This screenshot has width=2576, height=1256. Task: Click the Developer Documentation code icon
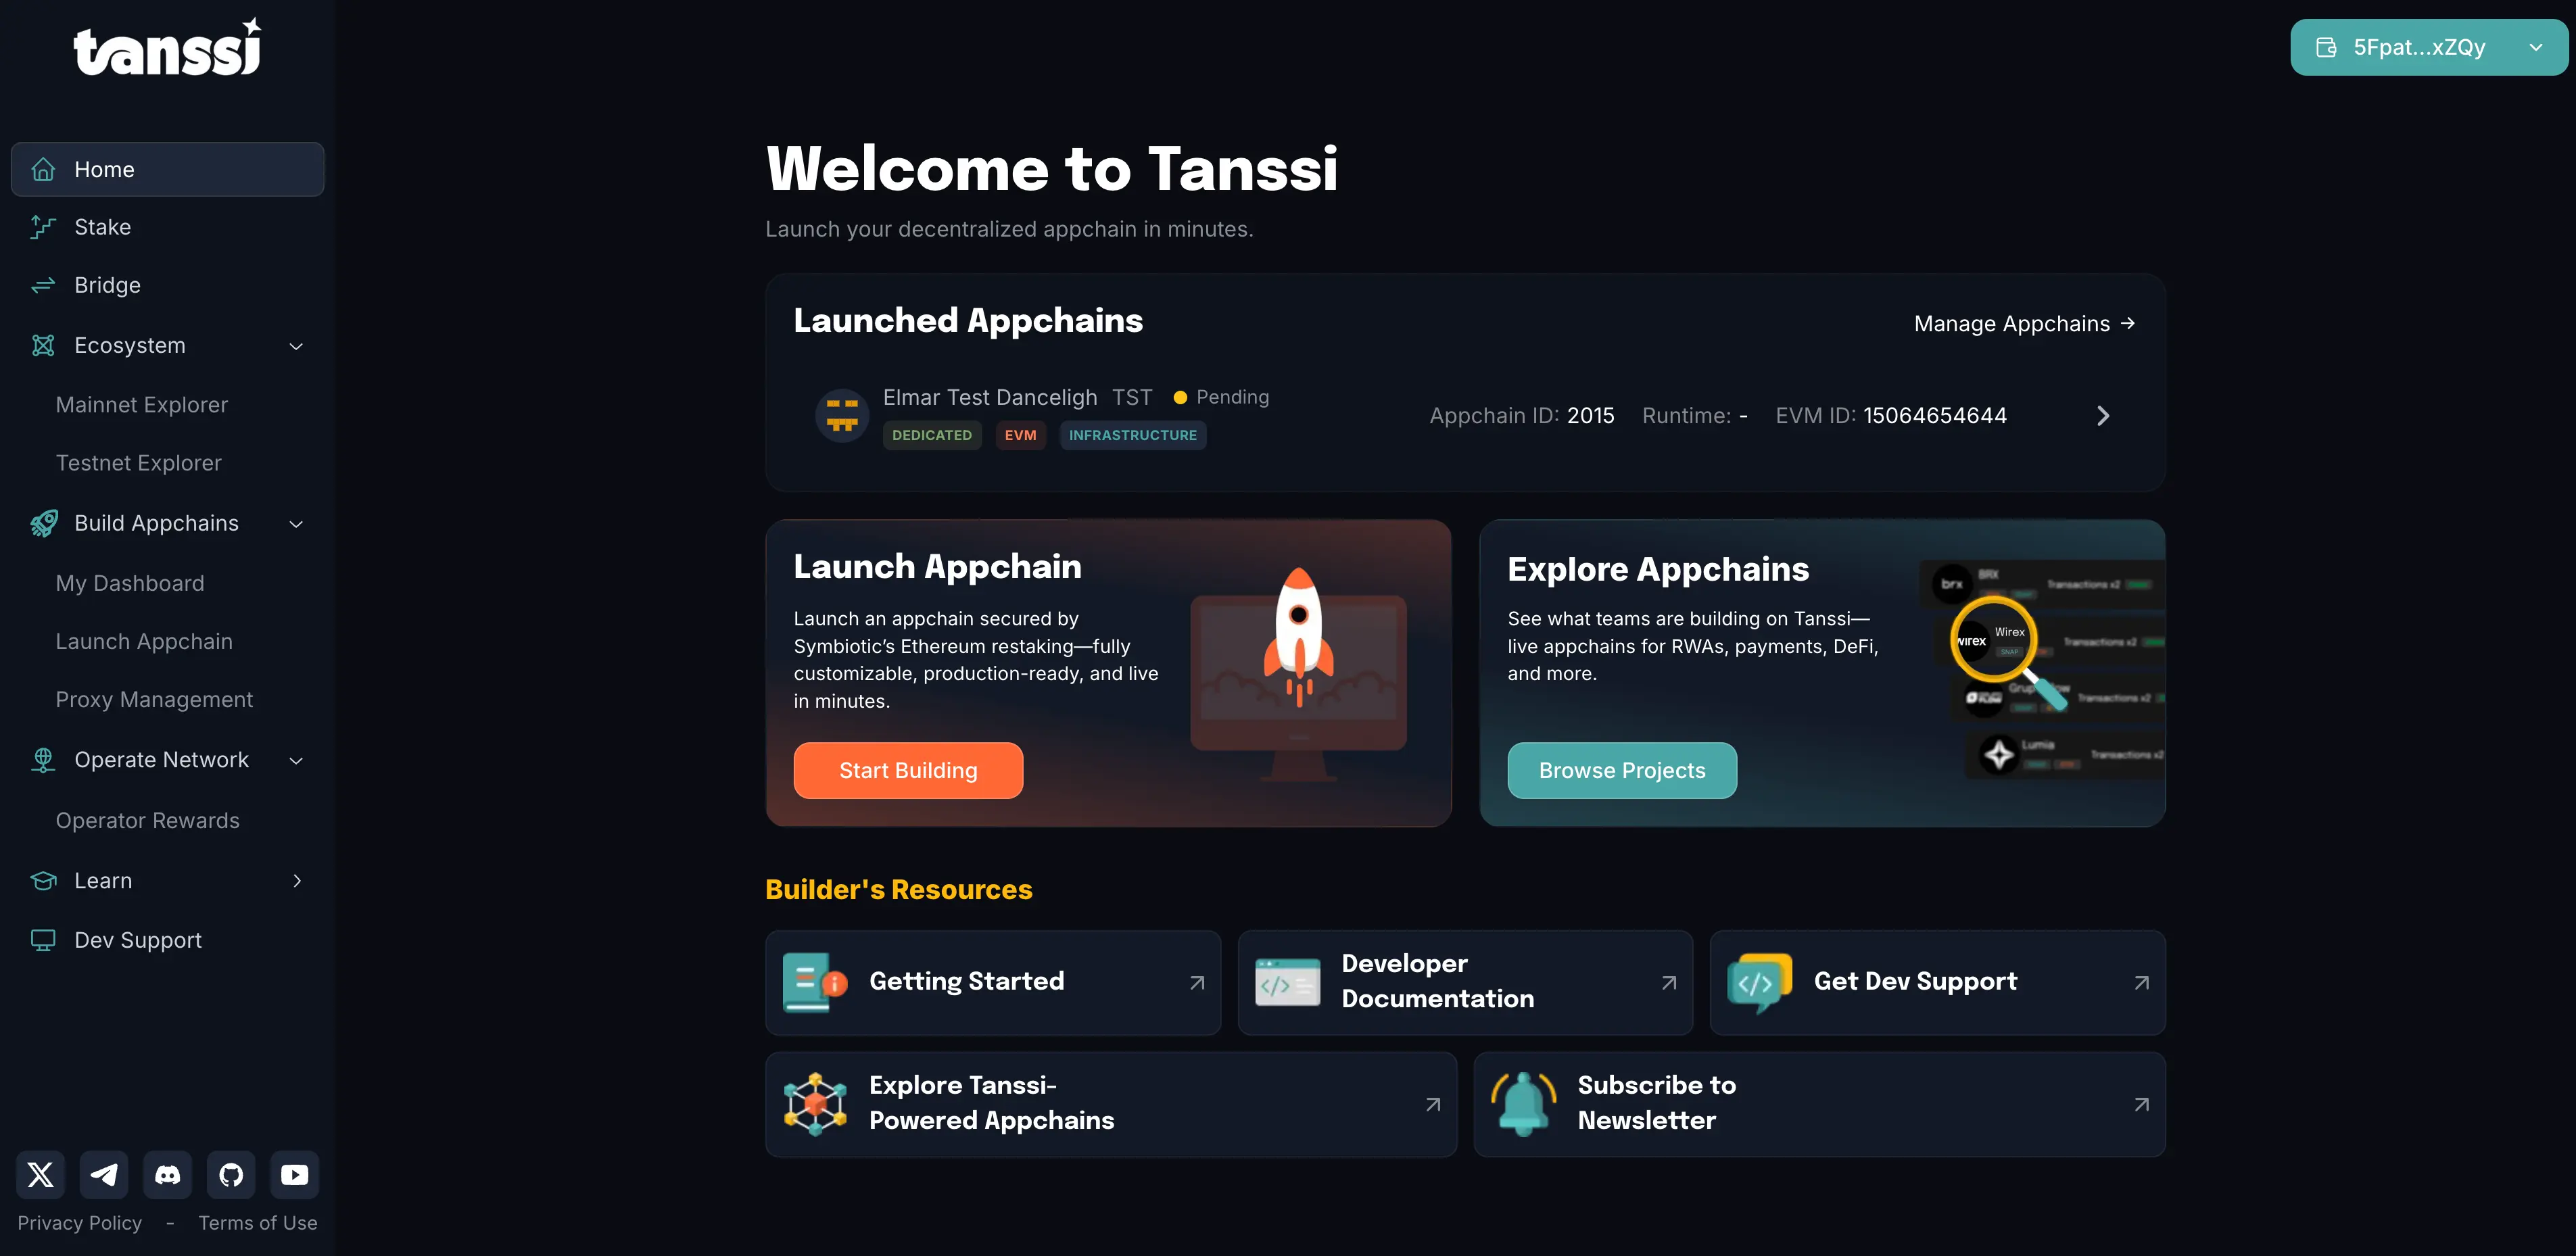(1288, 983)
